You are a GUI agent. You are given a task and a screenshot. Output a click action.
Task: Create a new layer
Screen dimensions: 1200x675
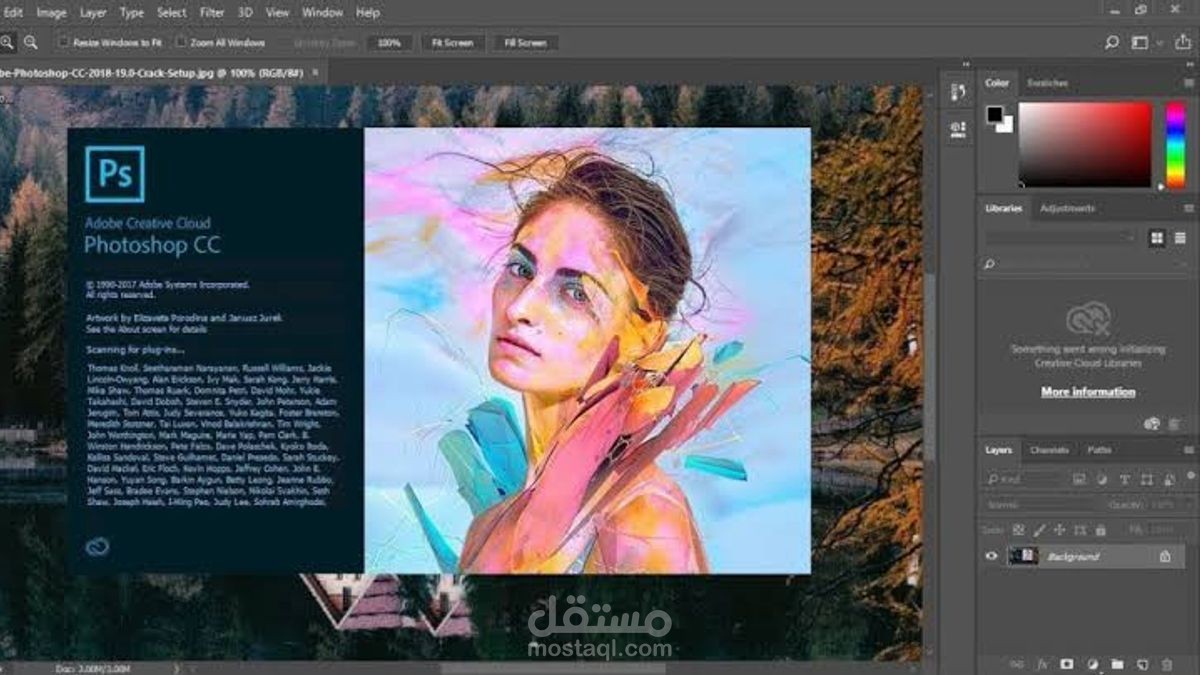[1141, 663]
